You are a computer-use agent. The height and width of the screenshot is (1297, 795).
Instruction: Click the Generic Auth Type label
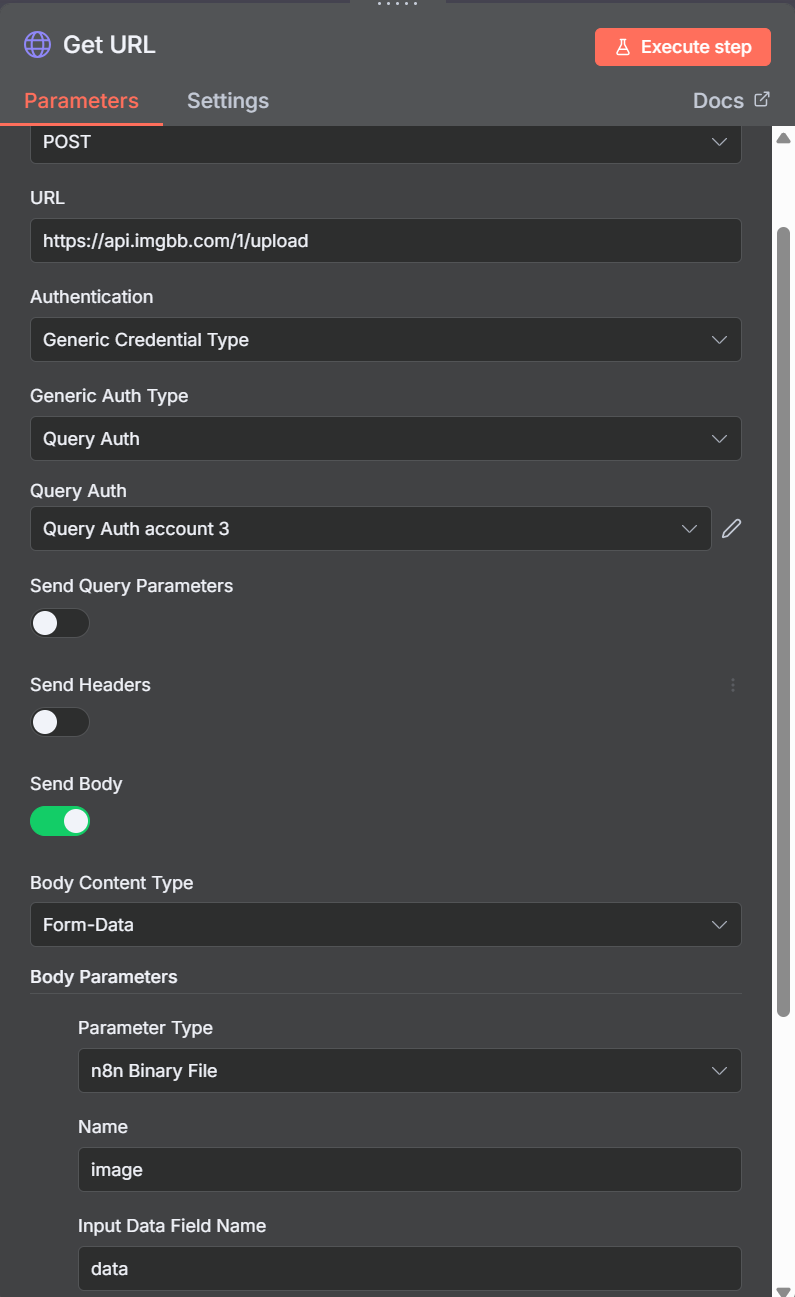109,396
